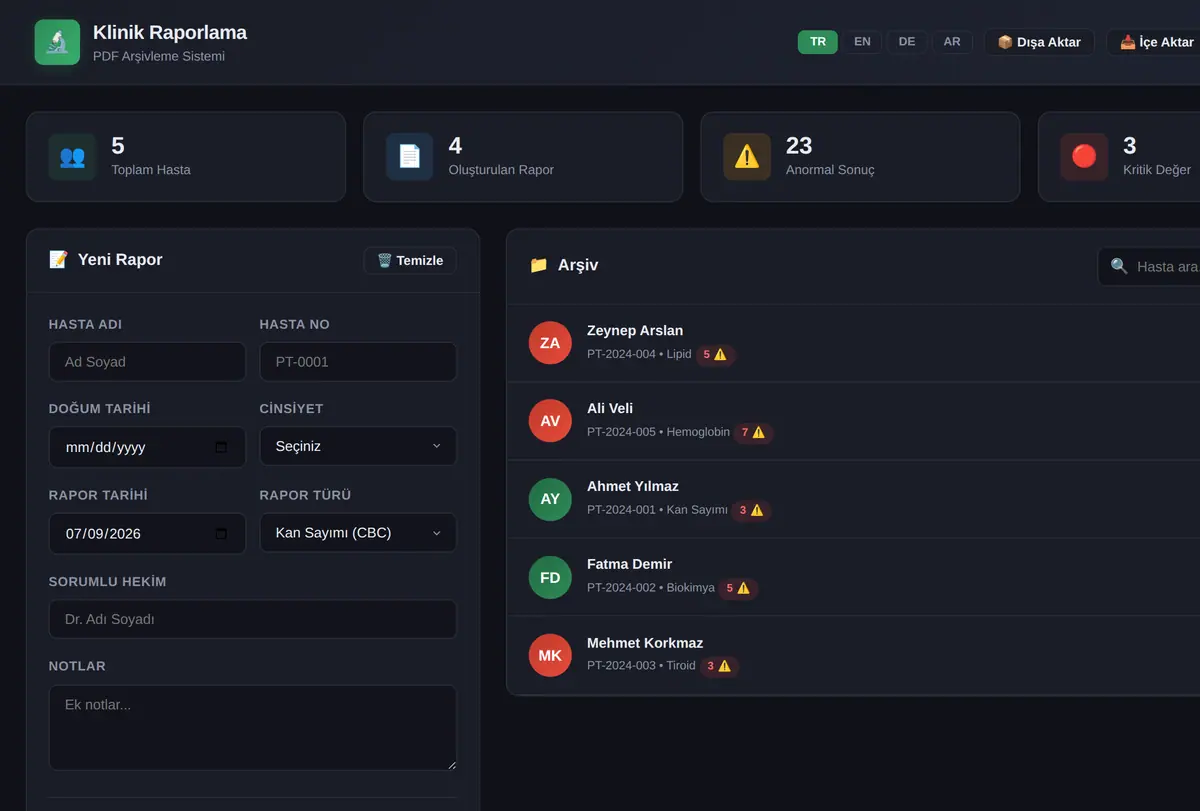The width and height of the screenshot is (1200, 811).
Task: Focus the Sorumlu Hekim input field
Action: (x=253, y=619)
